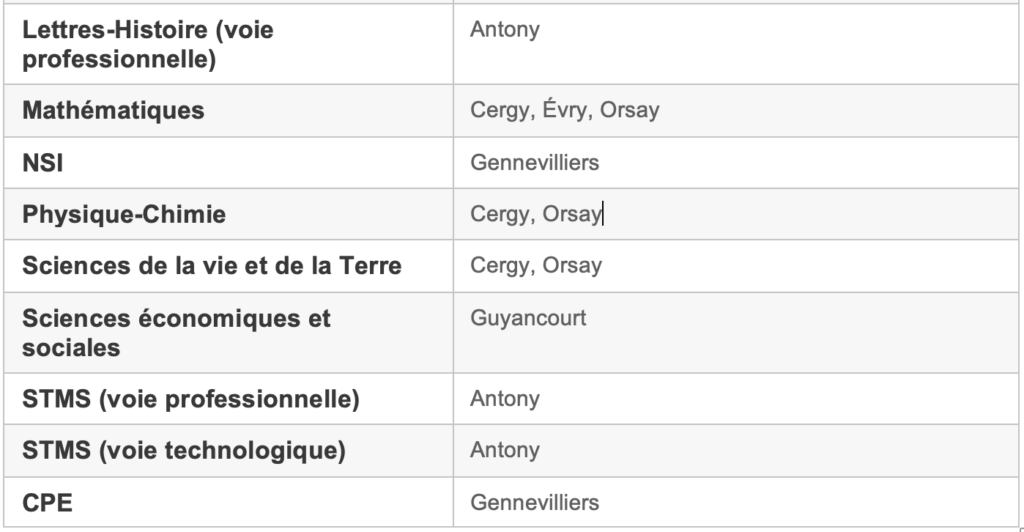The width and height of the screenshot is (1024, 532).
Task: Click Cergy in the Physique-Chimie row
Action: 499,214
